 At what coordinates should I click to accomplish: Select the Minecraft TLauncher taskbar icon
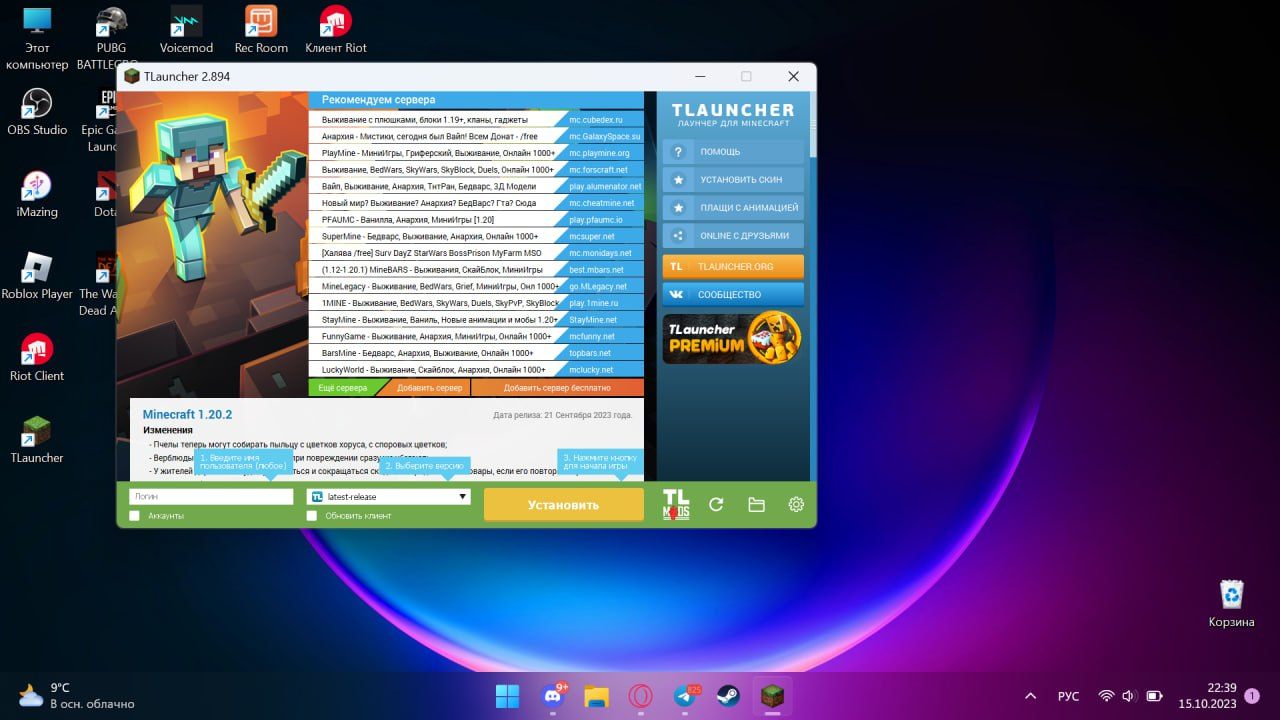coord(772,696)
